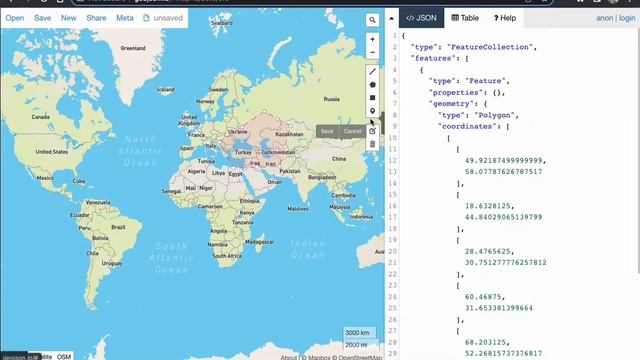Open the Help tab
This screenshot has height=360, width=640.
pyautogui.click(x=504, y=18)
